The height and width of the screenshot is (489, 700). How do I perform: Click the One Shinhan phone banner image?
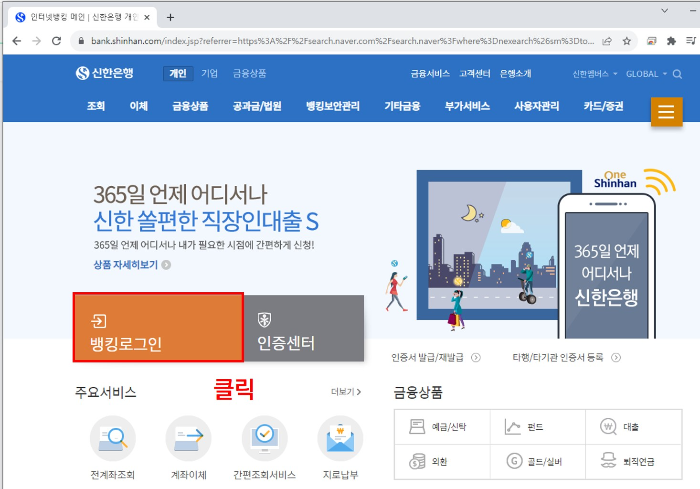click(x=607, y=266)
